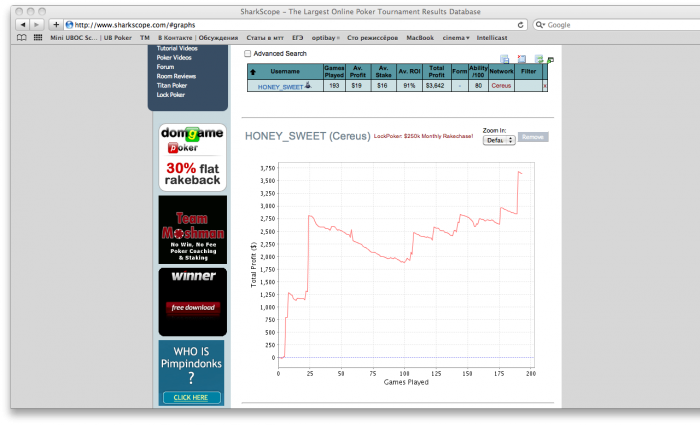Open Lock Poker sidebar link

click(171, 95)
